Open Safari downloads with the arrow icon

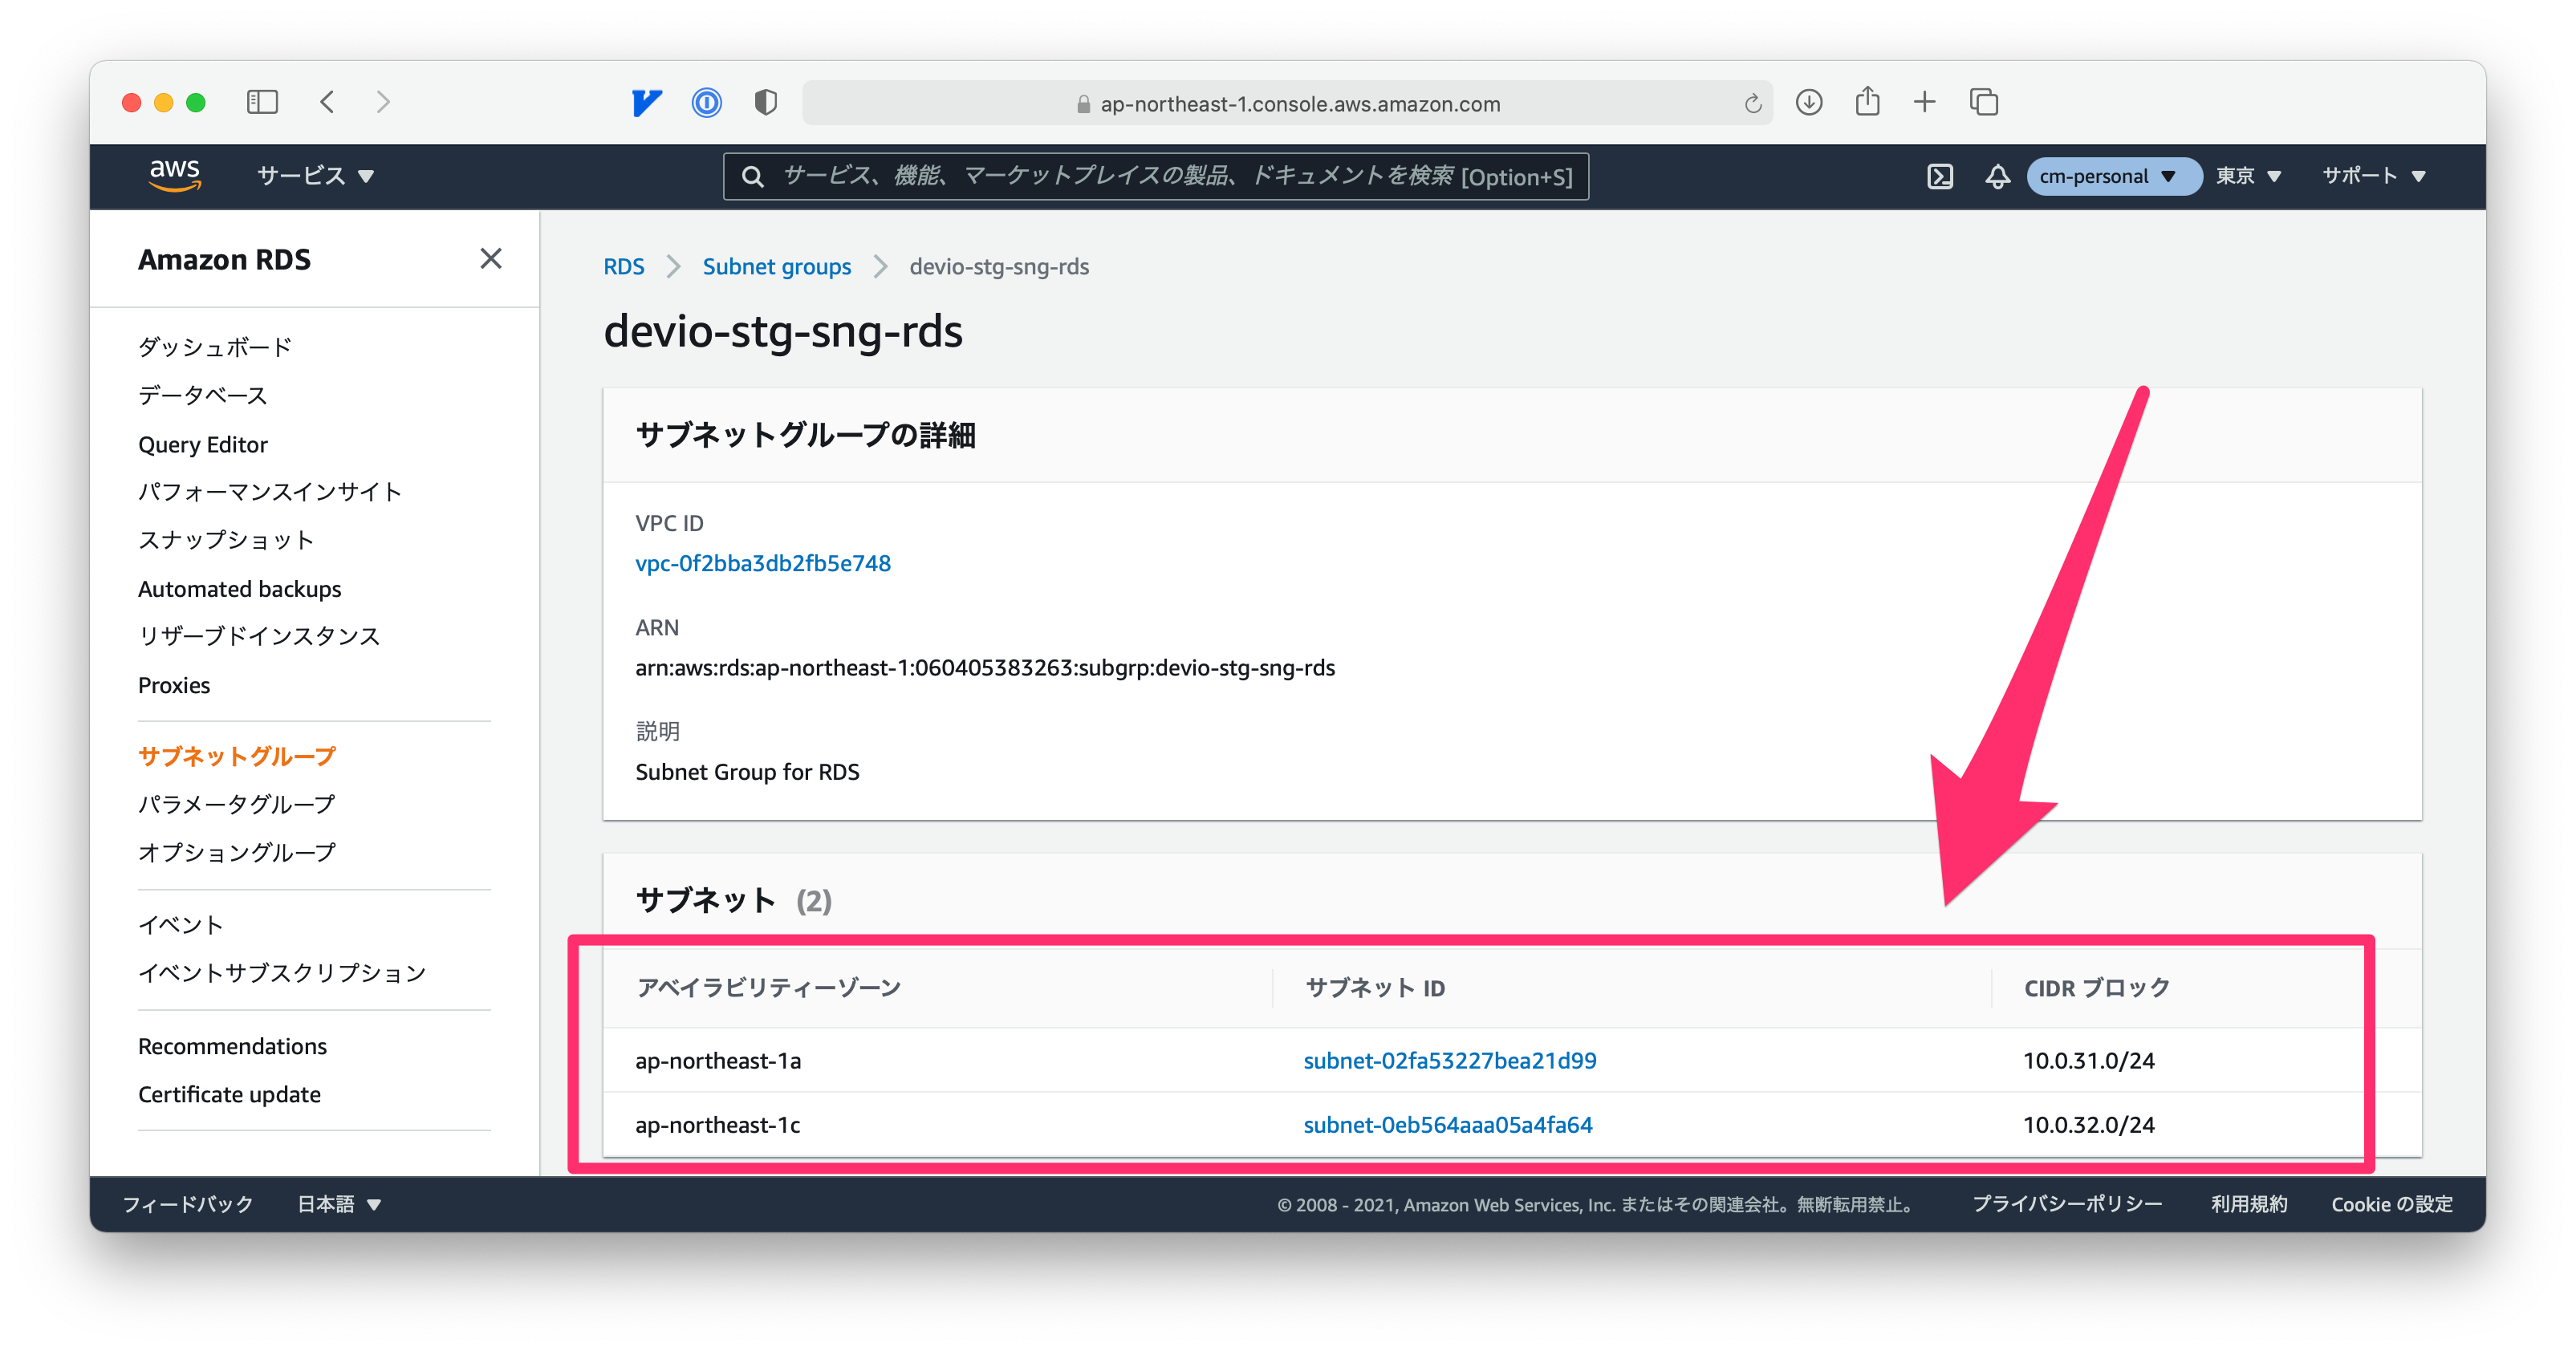click(x=1809, y=102)
